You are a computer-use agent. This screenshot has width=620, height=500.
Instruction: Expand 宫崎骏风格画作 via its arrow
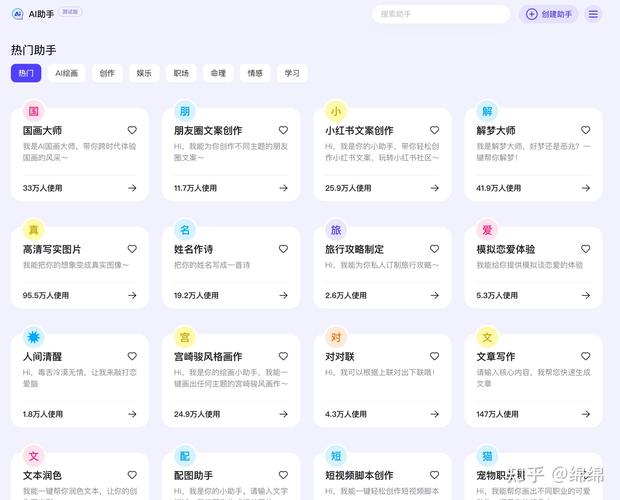(x=283, y=414)
